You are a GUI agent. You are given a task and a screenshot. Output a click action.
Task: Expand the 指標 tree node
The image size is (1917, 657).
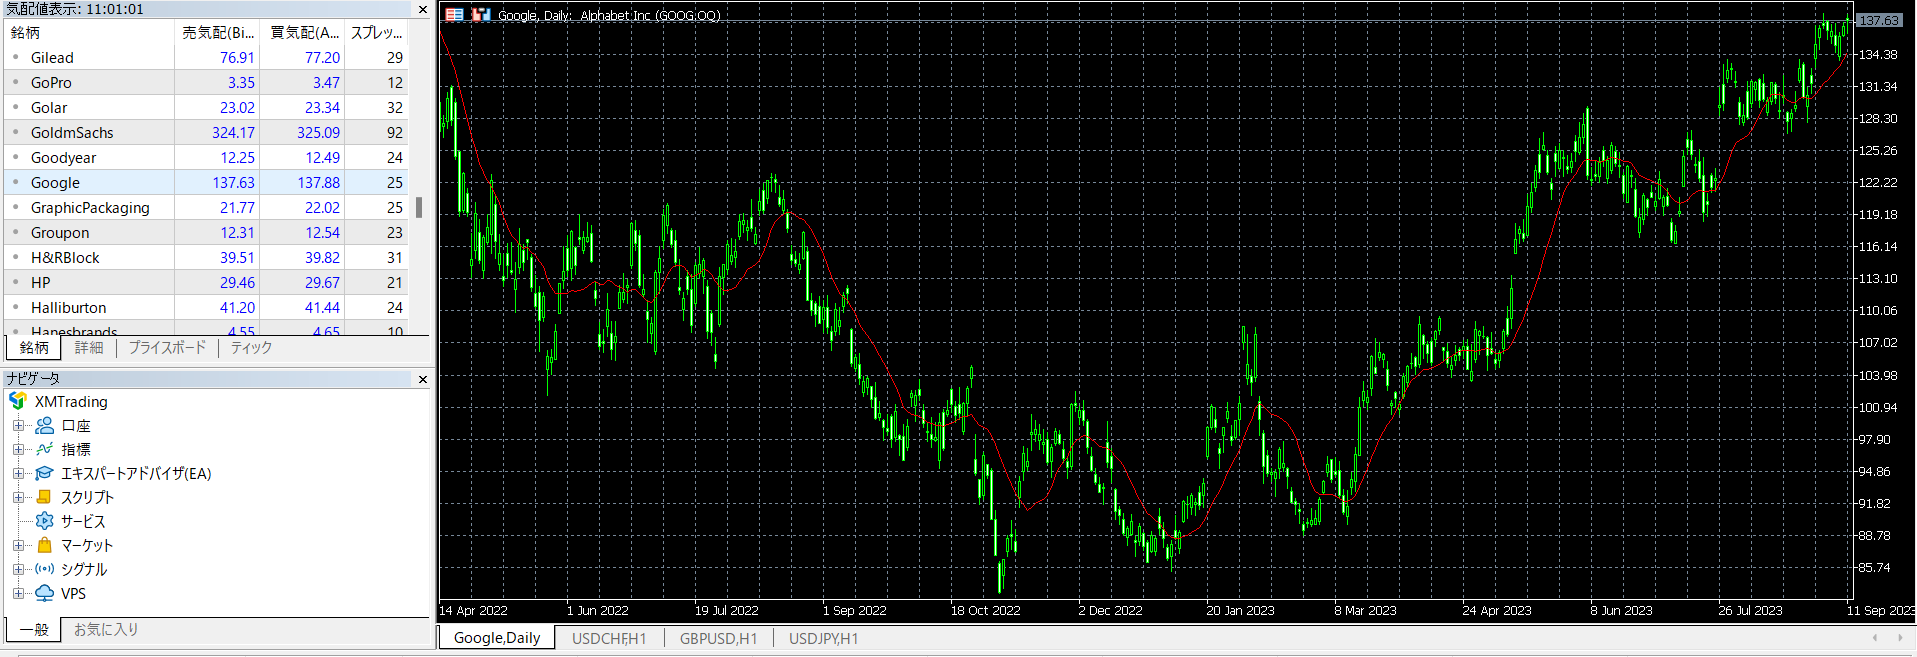[18, 449]
